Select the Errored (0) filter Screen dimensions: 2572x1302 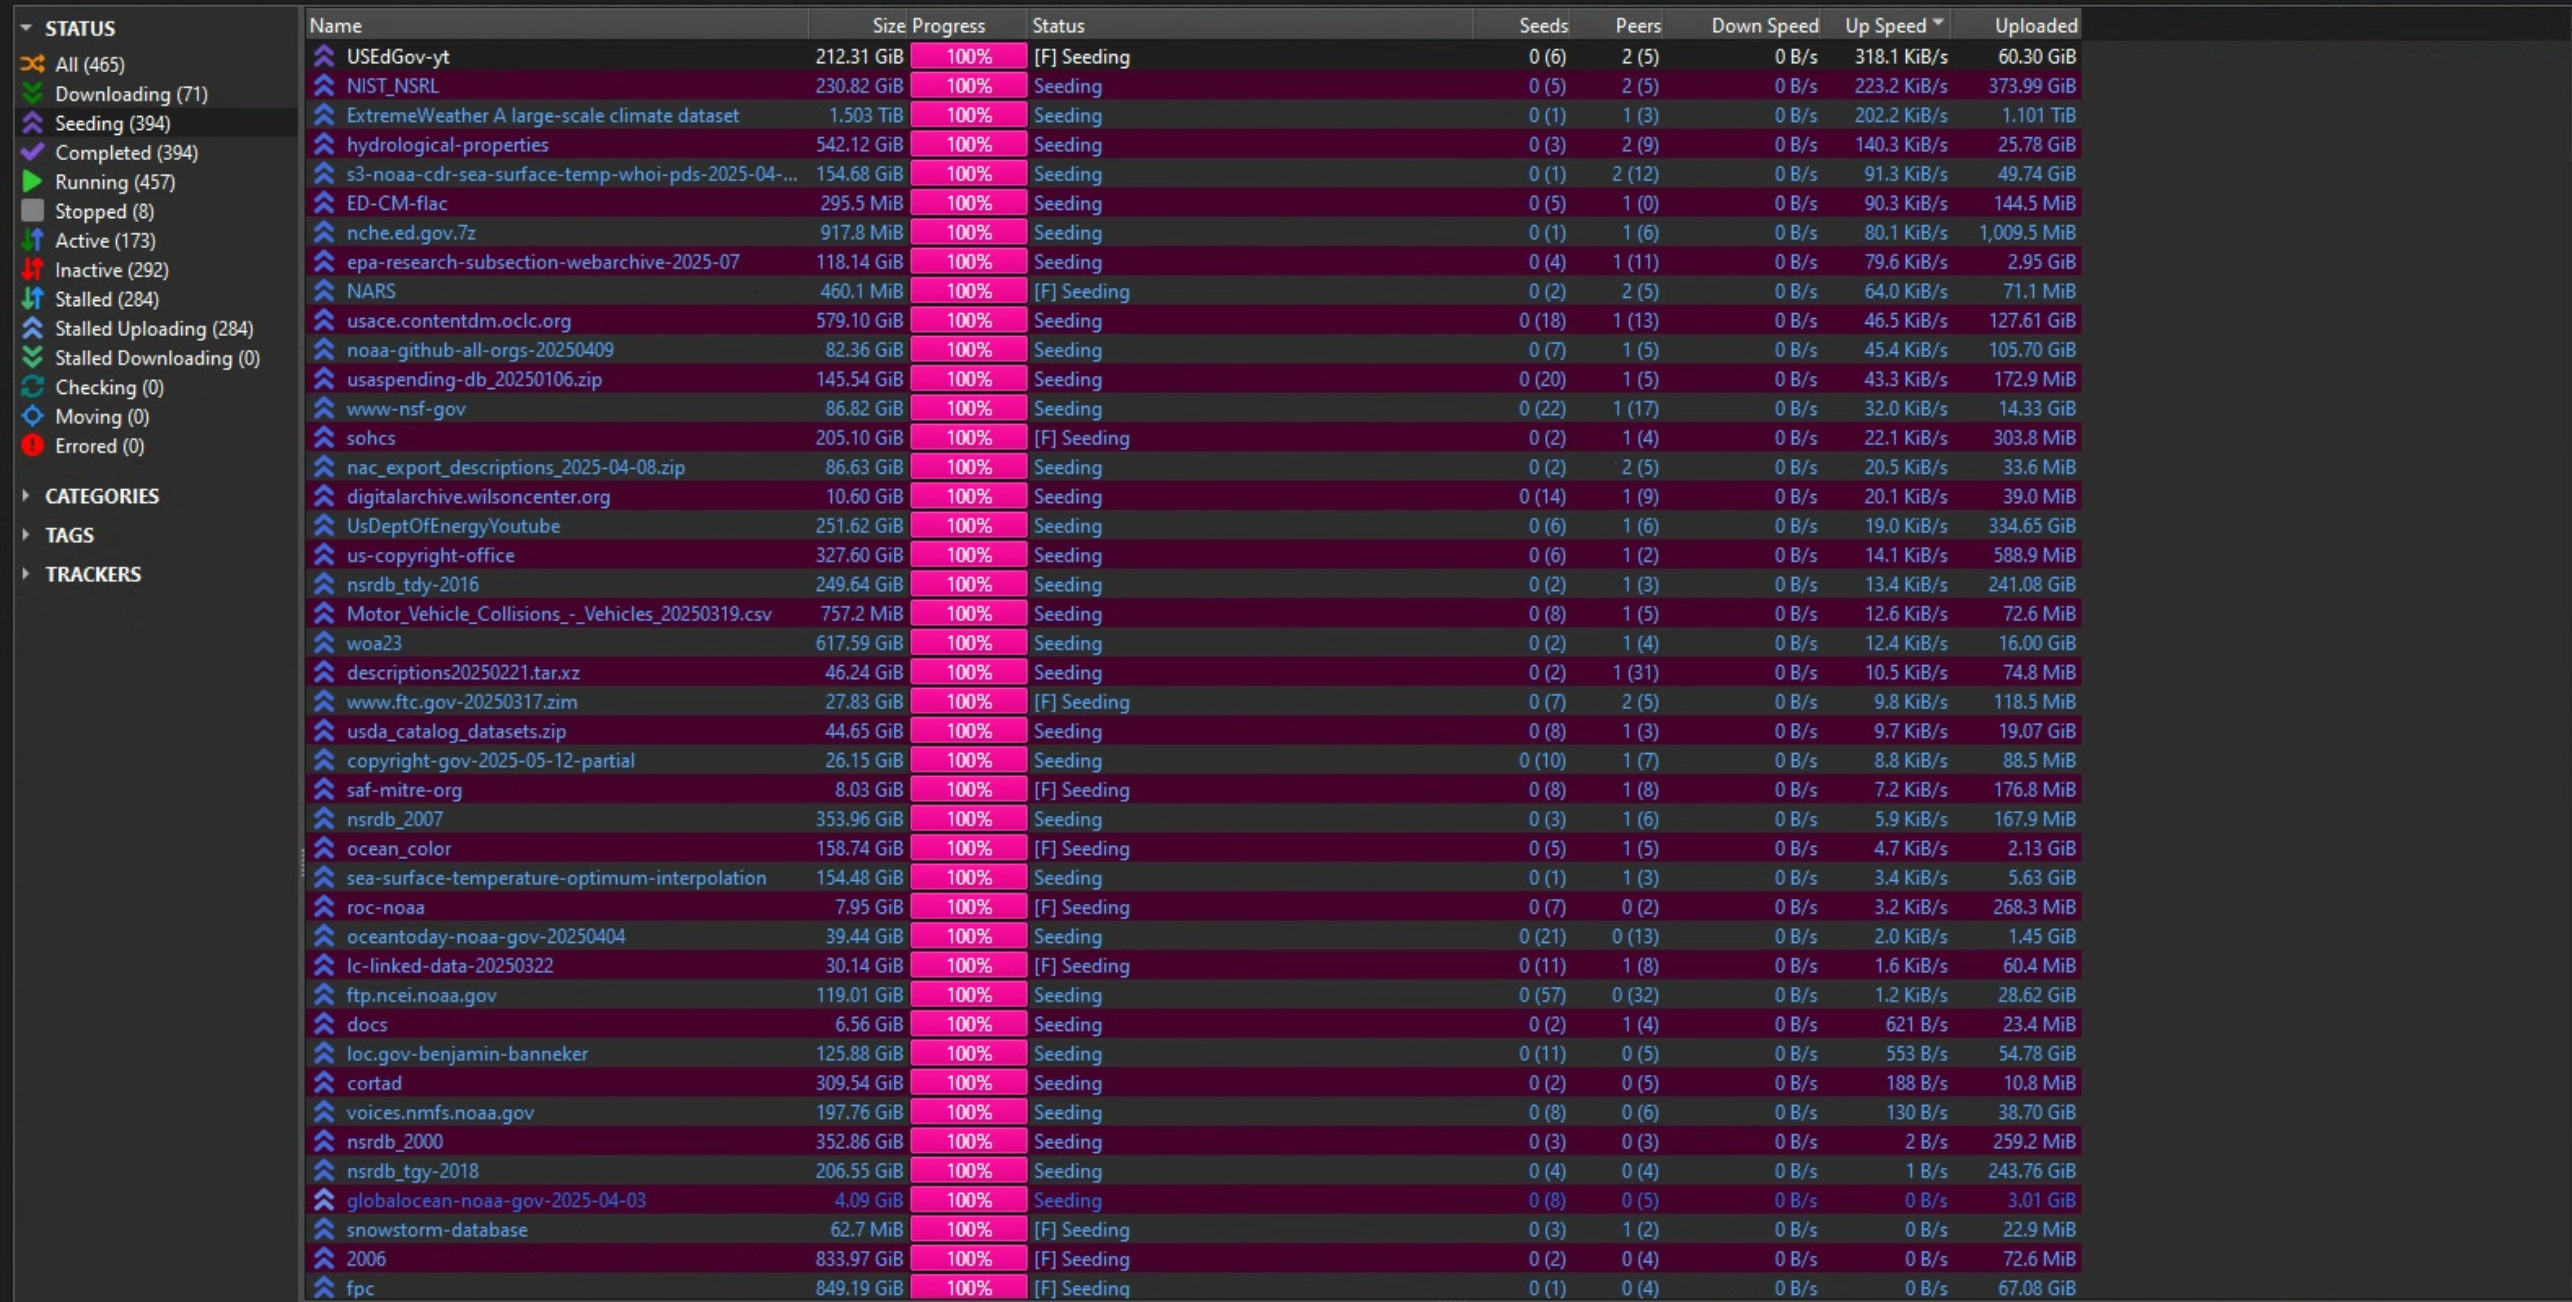[x=156, y=445]
